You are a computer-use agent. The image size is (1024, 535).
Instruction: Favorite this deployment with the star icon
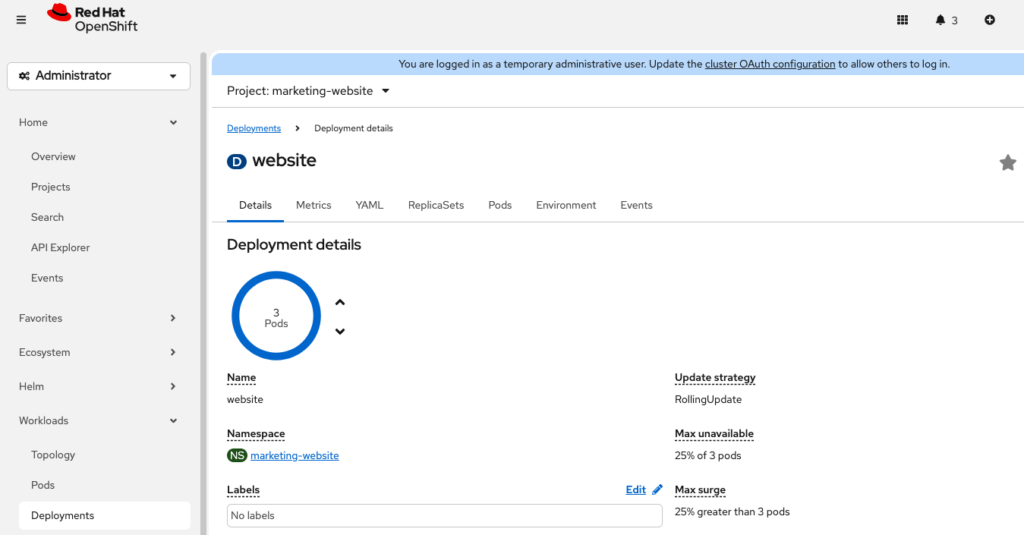1007,163
